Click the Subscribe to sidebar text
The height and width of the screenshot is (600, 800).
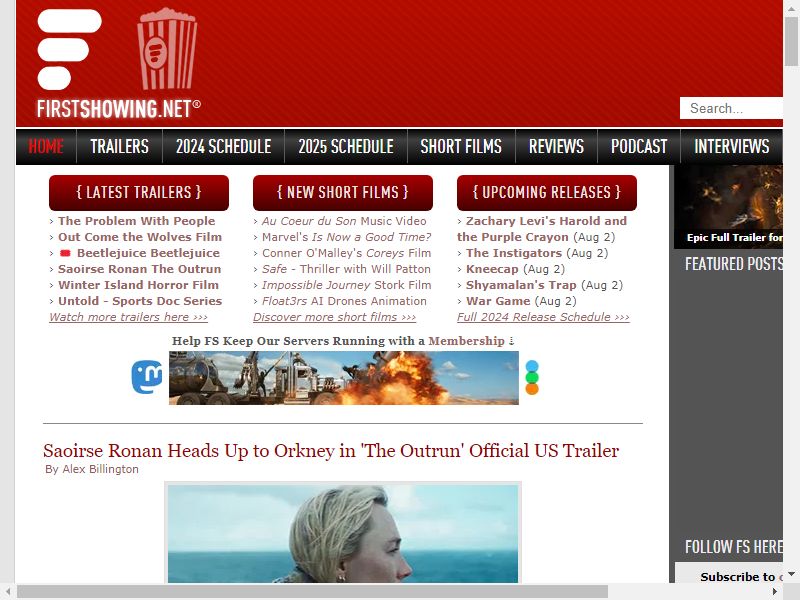[741, 577]
